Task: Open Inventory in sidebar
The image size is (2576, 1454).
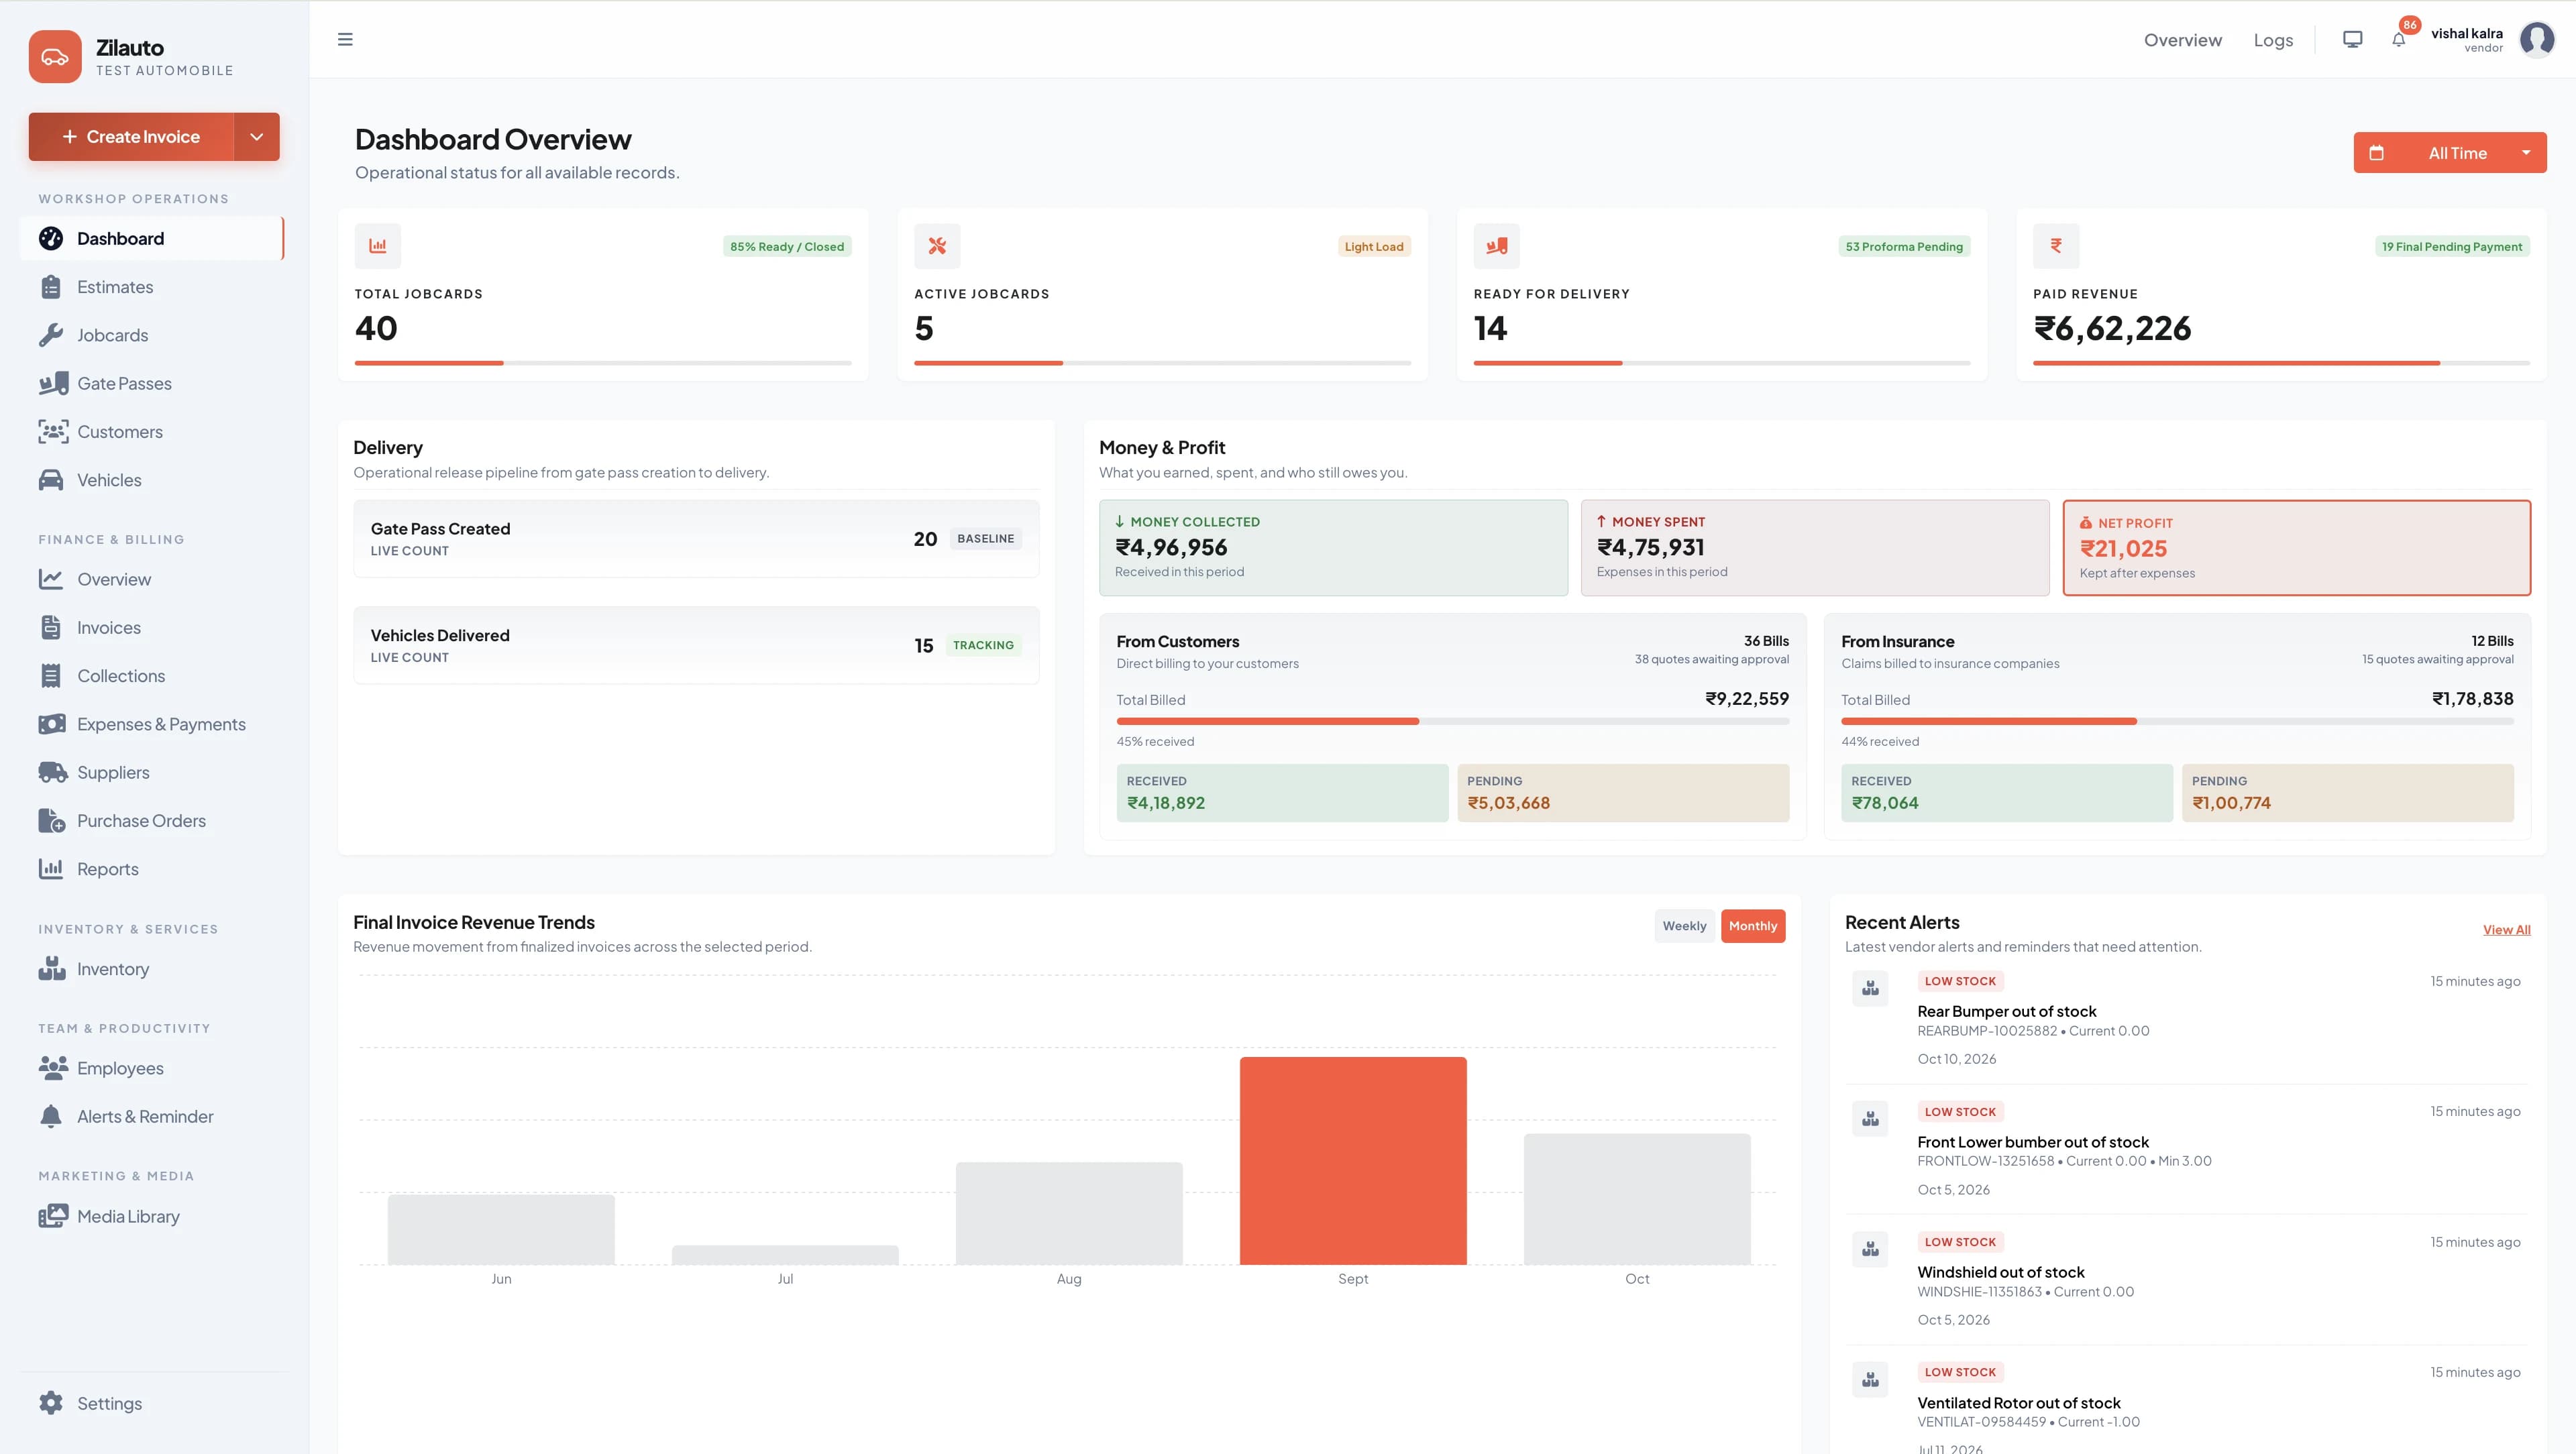Action: [x=151, y=969]
